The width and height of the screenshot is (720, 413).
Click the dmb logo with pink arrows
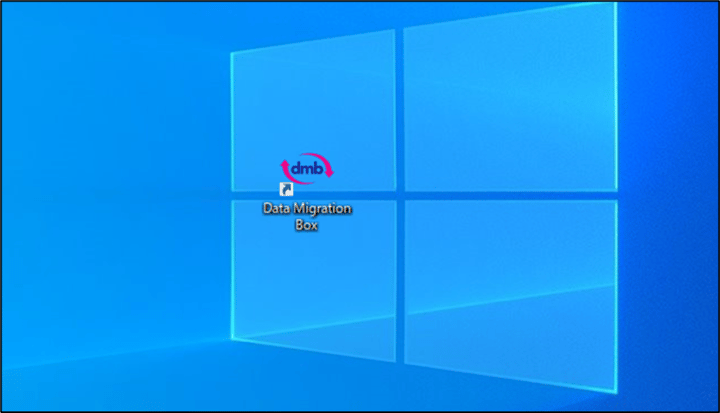[306, 169]
